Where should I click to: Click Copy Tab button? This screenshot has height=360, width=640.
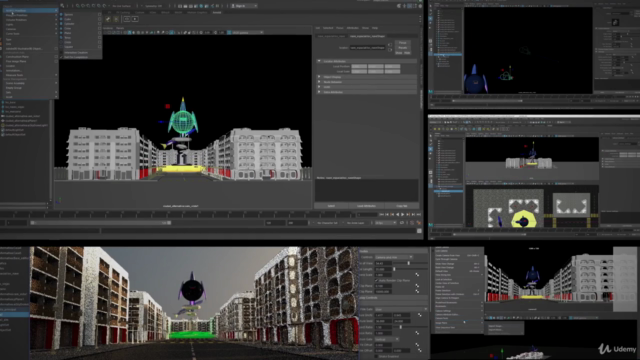(x=402, y=206)
